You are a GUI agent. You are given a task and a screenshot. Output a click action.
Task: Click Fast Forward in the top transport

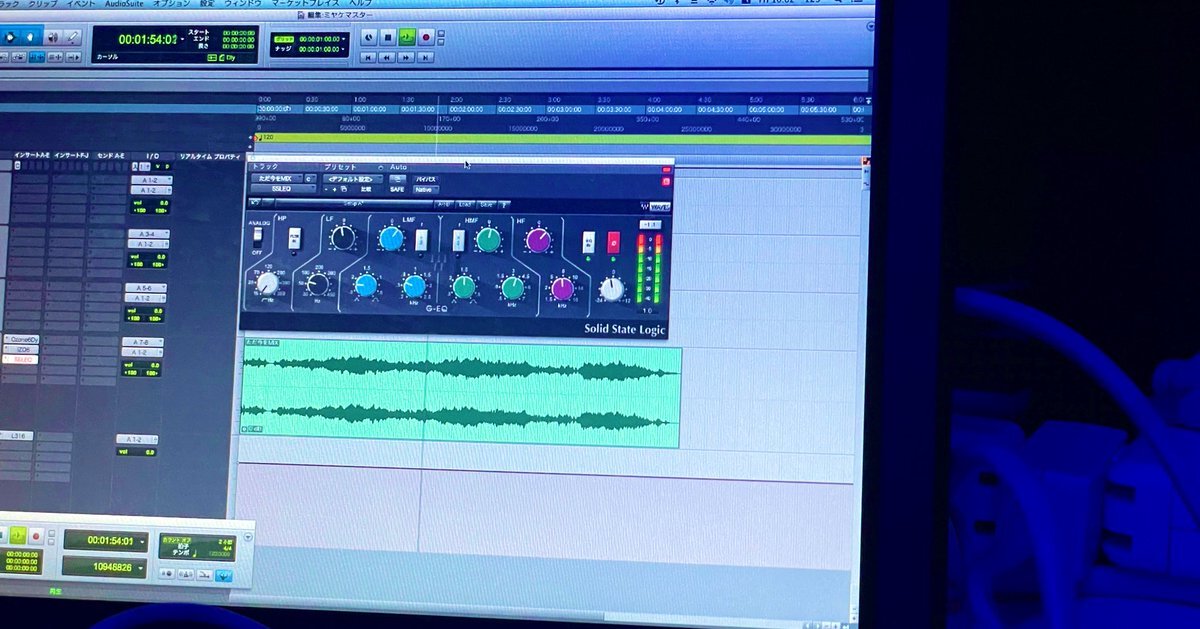point(406,58)
